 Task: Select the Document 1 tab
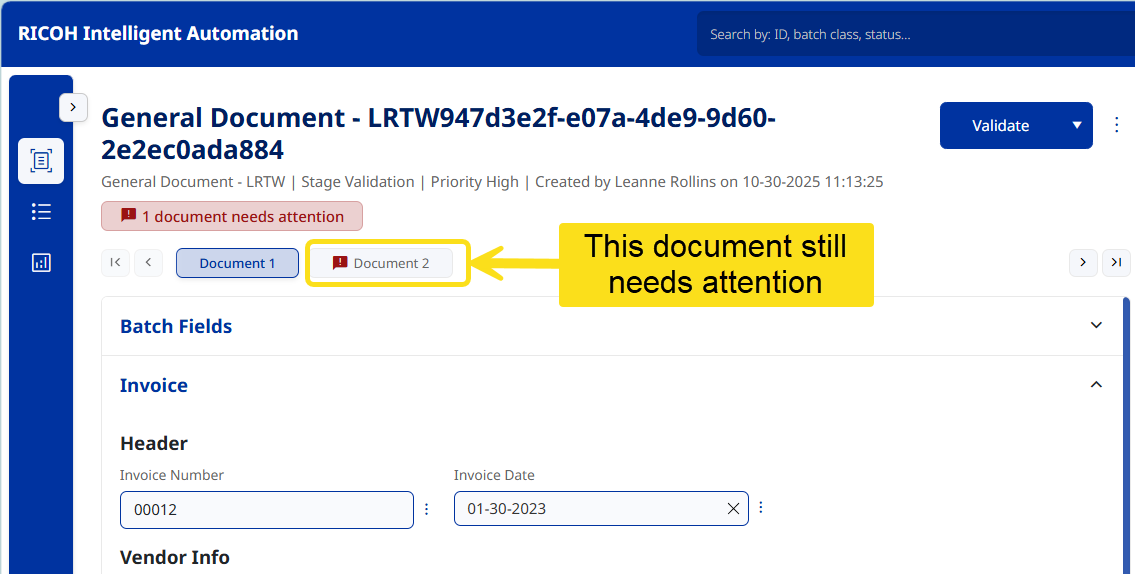[x=237, y=263]
